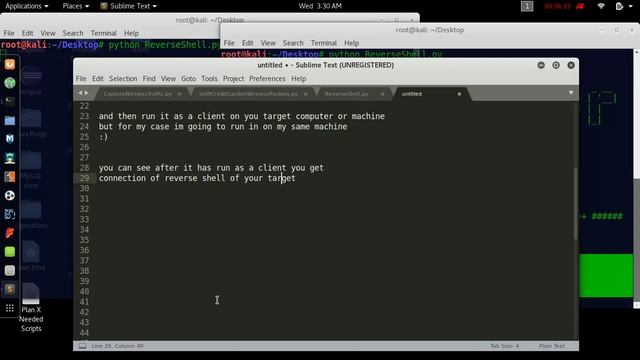640x360 pixels.
Task: Select the Sublime Text dock icon
Action: click(10, 289)
